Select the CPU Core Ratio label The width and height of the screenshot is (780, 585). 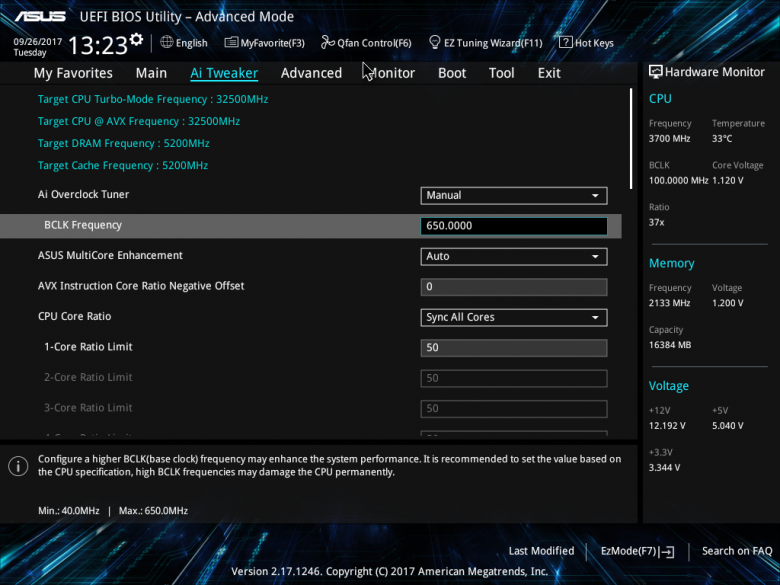click(74, 316)
